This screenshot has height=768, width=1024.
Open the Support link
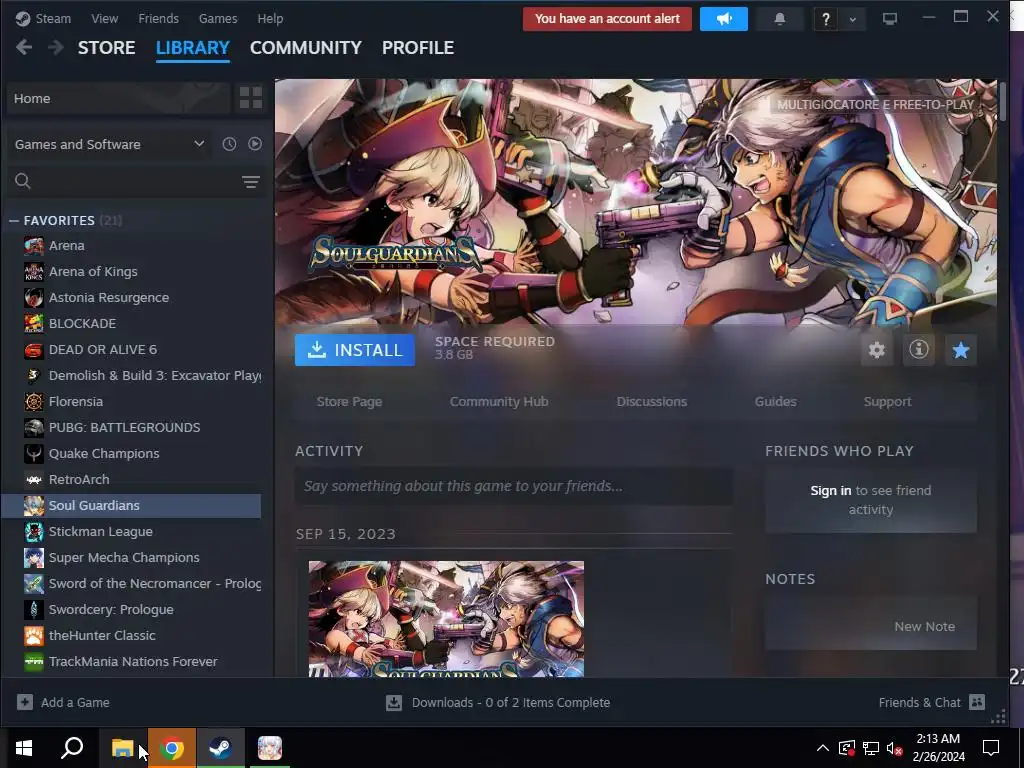(888, 402)
